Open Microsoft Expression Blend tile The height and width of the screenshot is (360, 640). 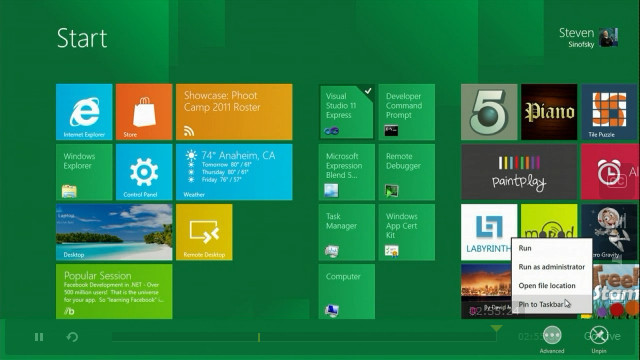tap(347, 172)
